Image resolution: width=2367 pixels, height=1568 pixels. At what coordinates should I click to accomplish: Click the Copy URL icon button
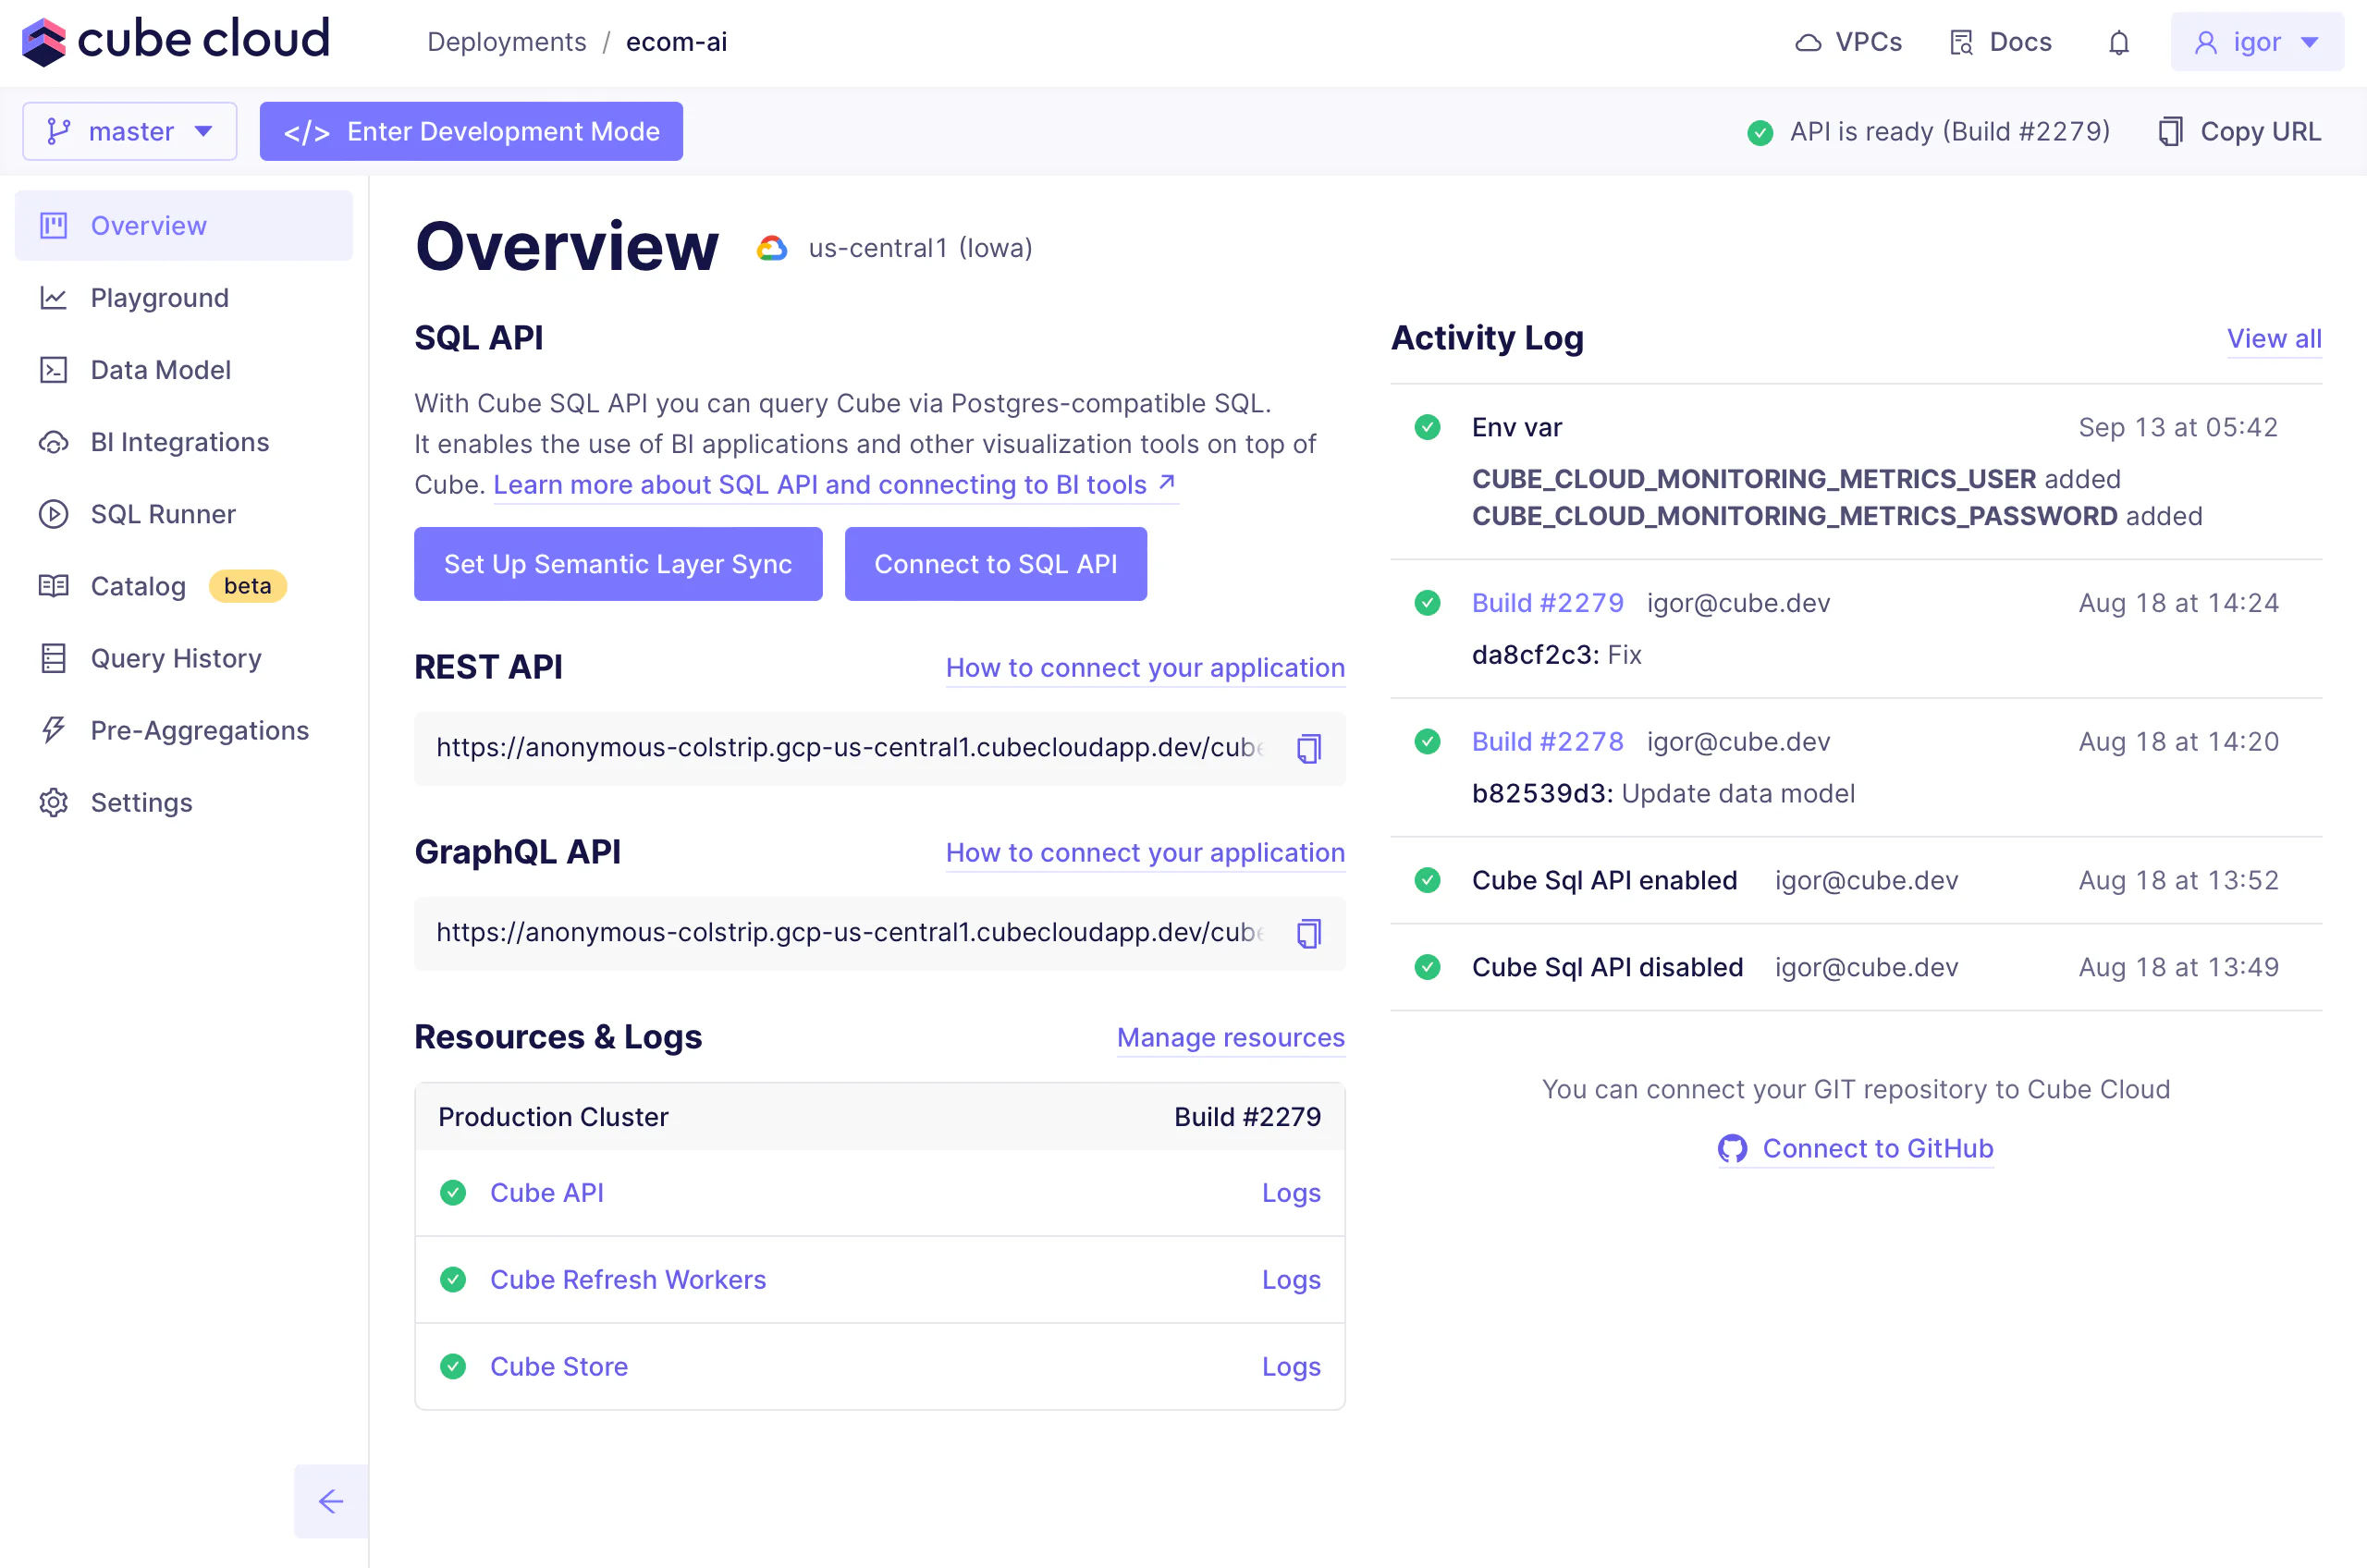[x=2239, y=131]
